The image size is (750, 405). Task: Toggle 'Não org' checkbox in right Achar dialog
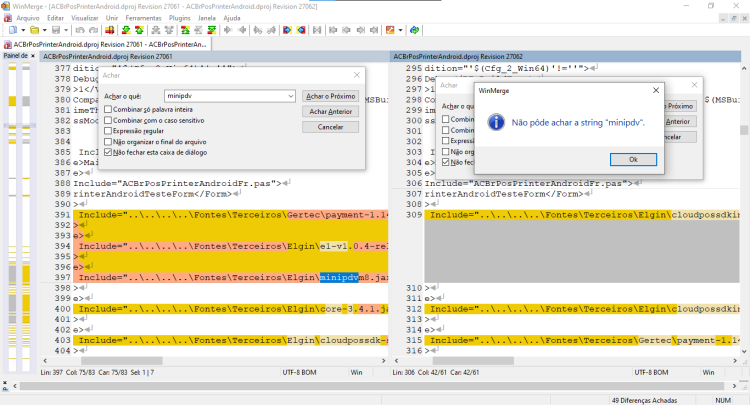pos(446,152)
